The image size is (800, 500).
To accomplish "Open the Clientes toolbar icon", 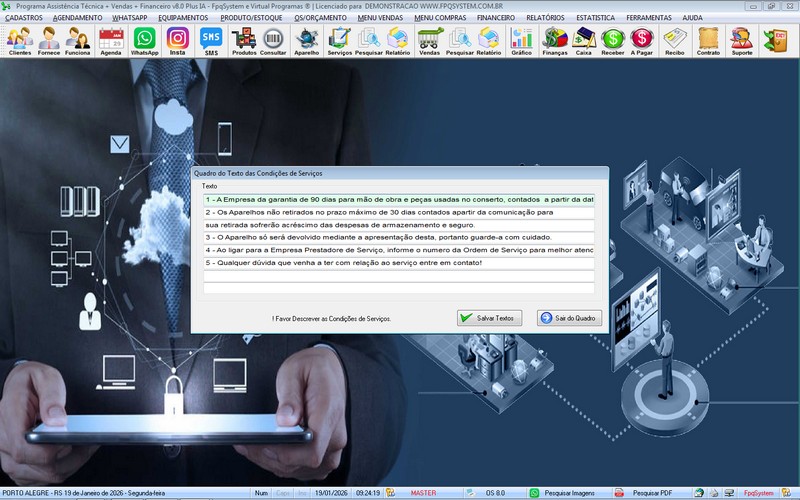I will [20, 41].
